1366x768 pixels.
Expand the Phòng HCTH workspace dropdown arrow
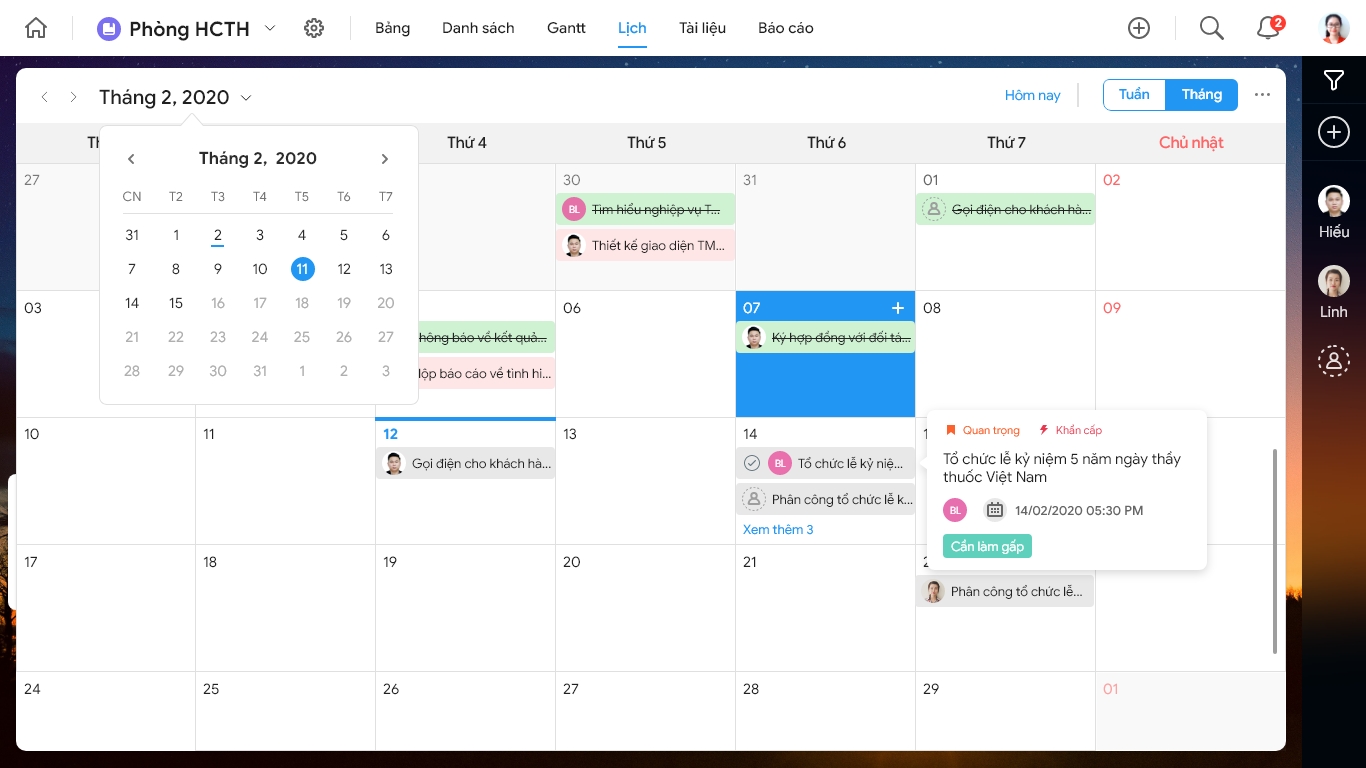270,28
